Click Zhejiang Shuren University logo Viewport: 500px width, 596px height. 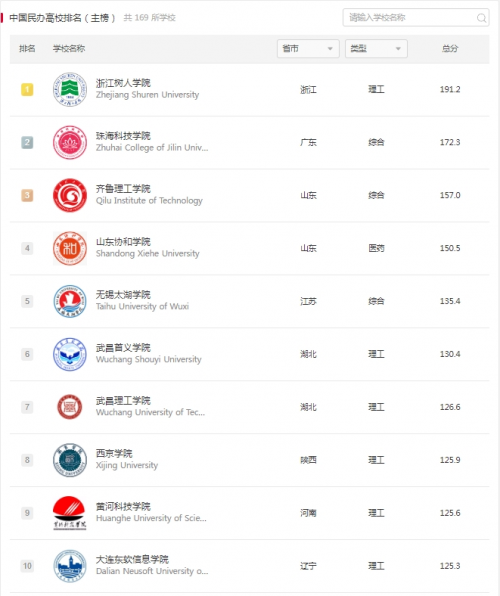(70, 89)
